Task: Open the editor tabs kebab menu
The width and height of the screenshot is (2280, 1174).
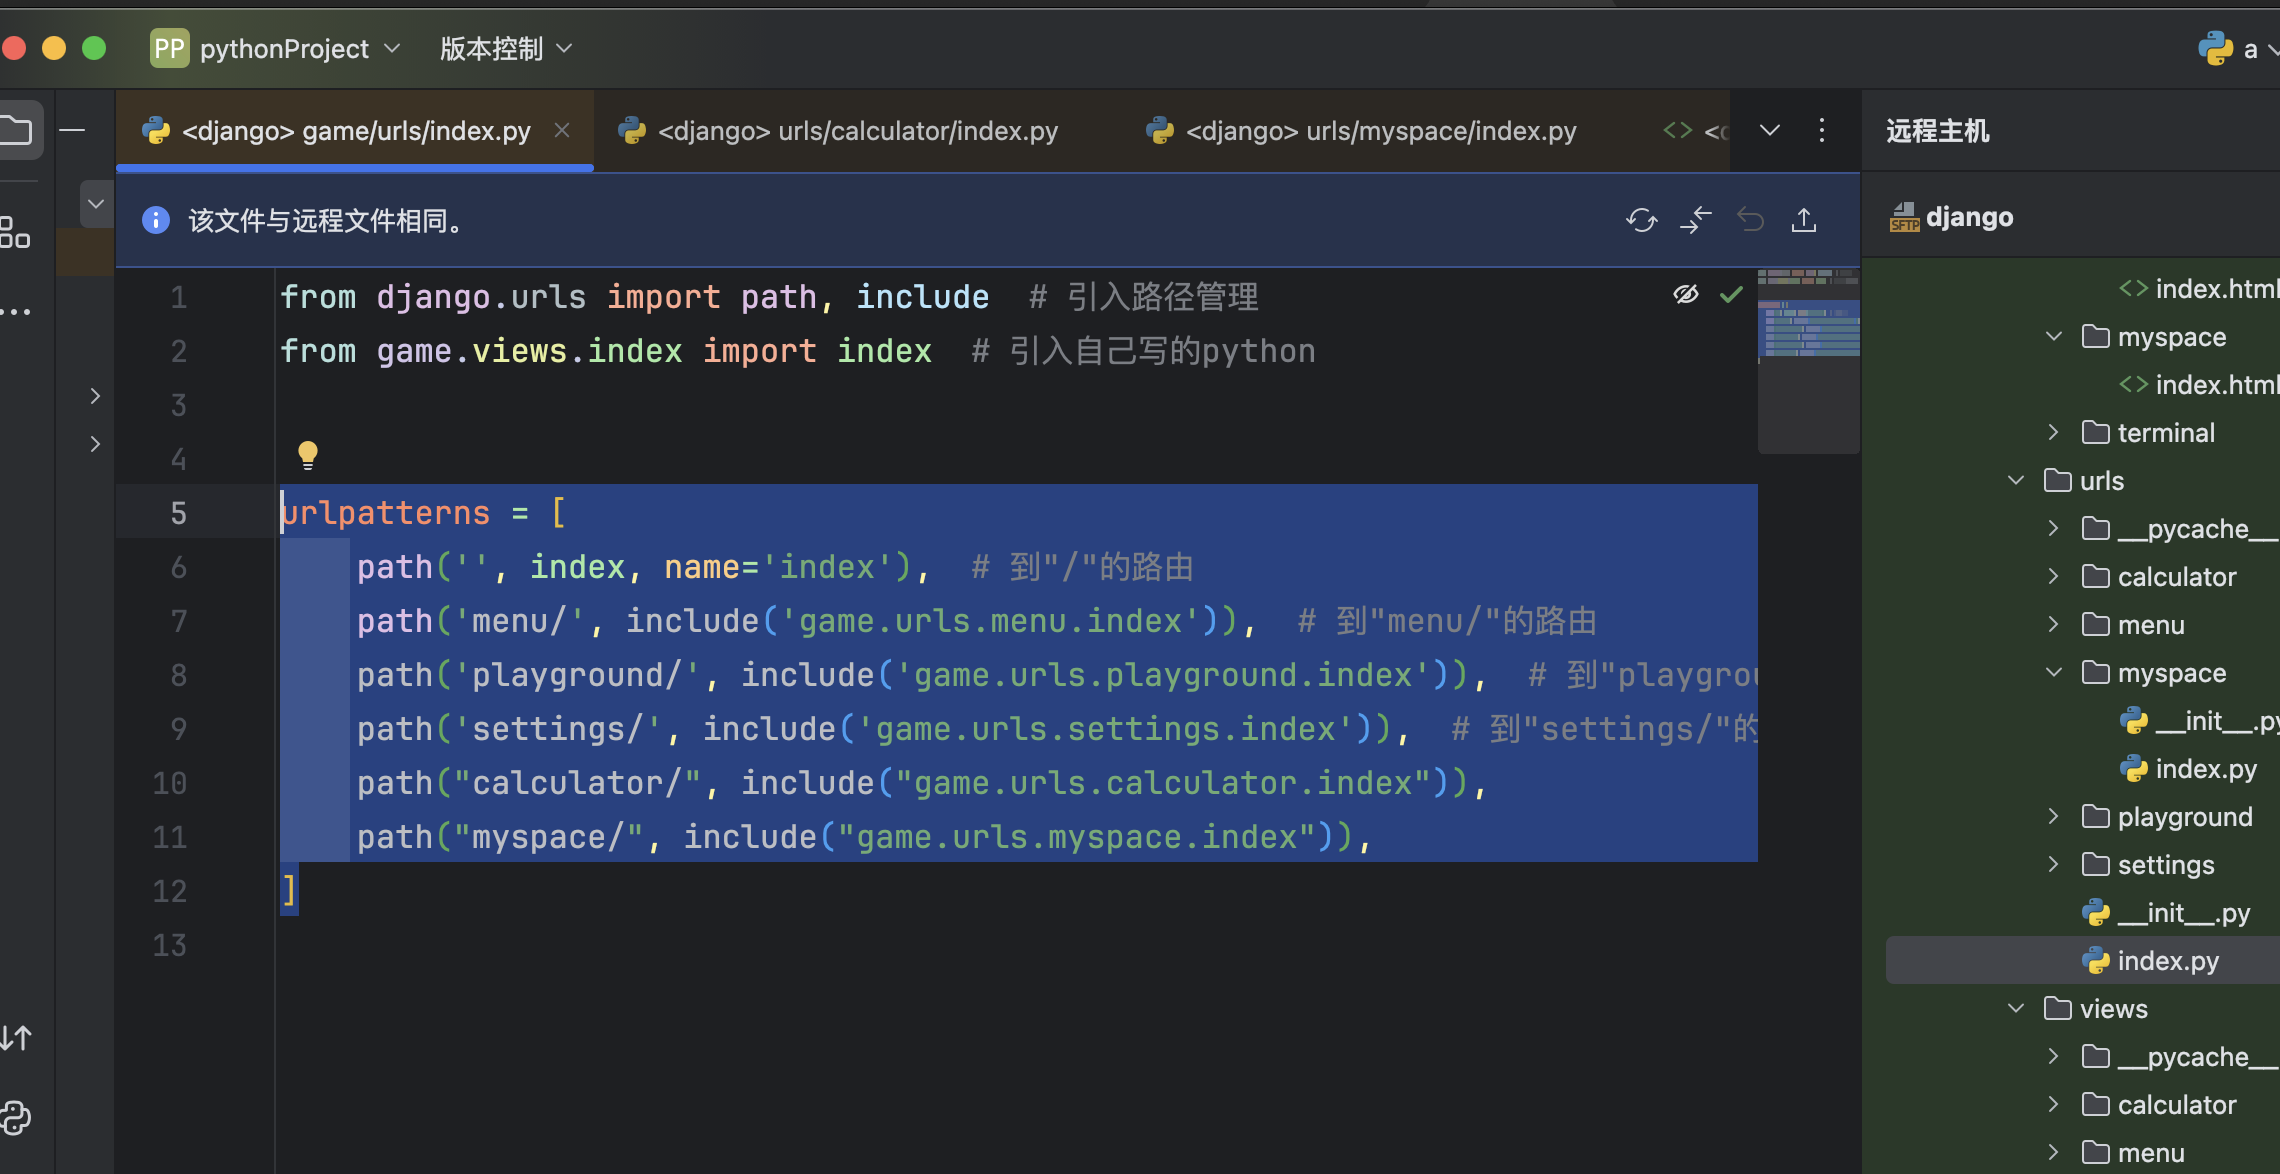Action: pyautogui.click(x=1822, y=130)
